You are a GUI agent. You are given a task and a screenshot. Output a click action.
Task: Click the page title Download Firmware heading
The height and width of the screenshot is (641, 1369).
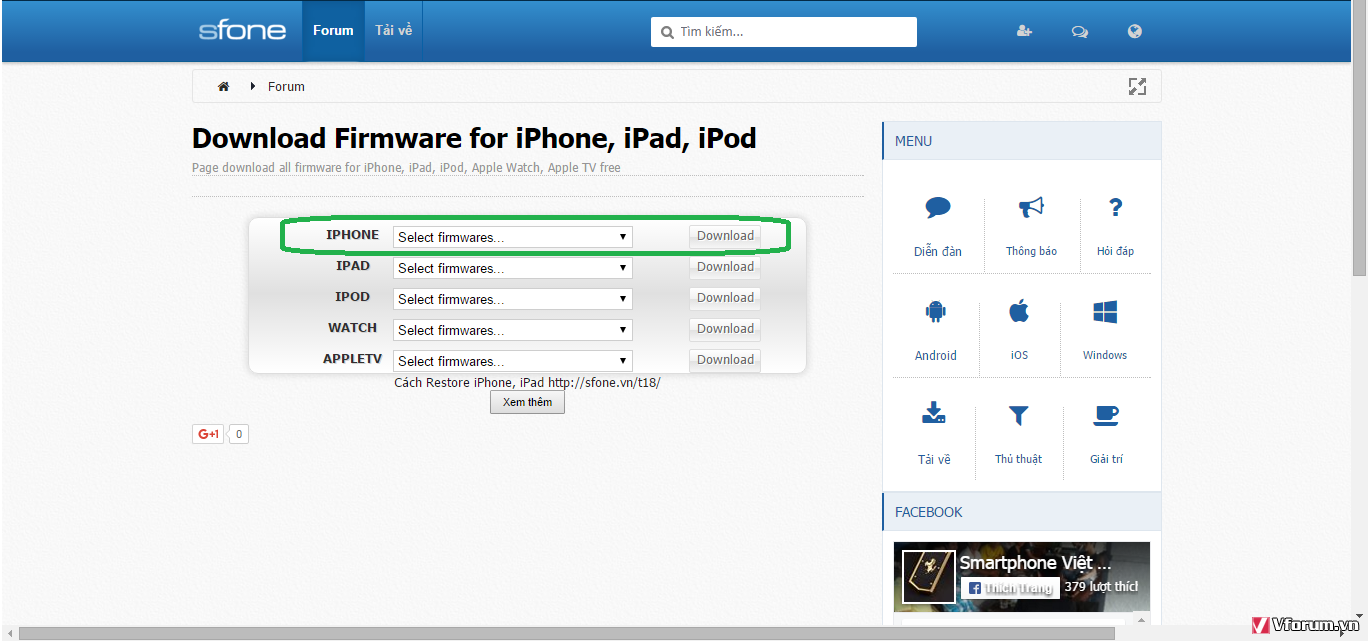pyautogui.click(x=474, y=138)
